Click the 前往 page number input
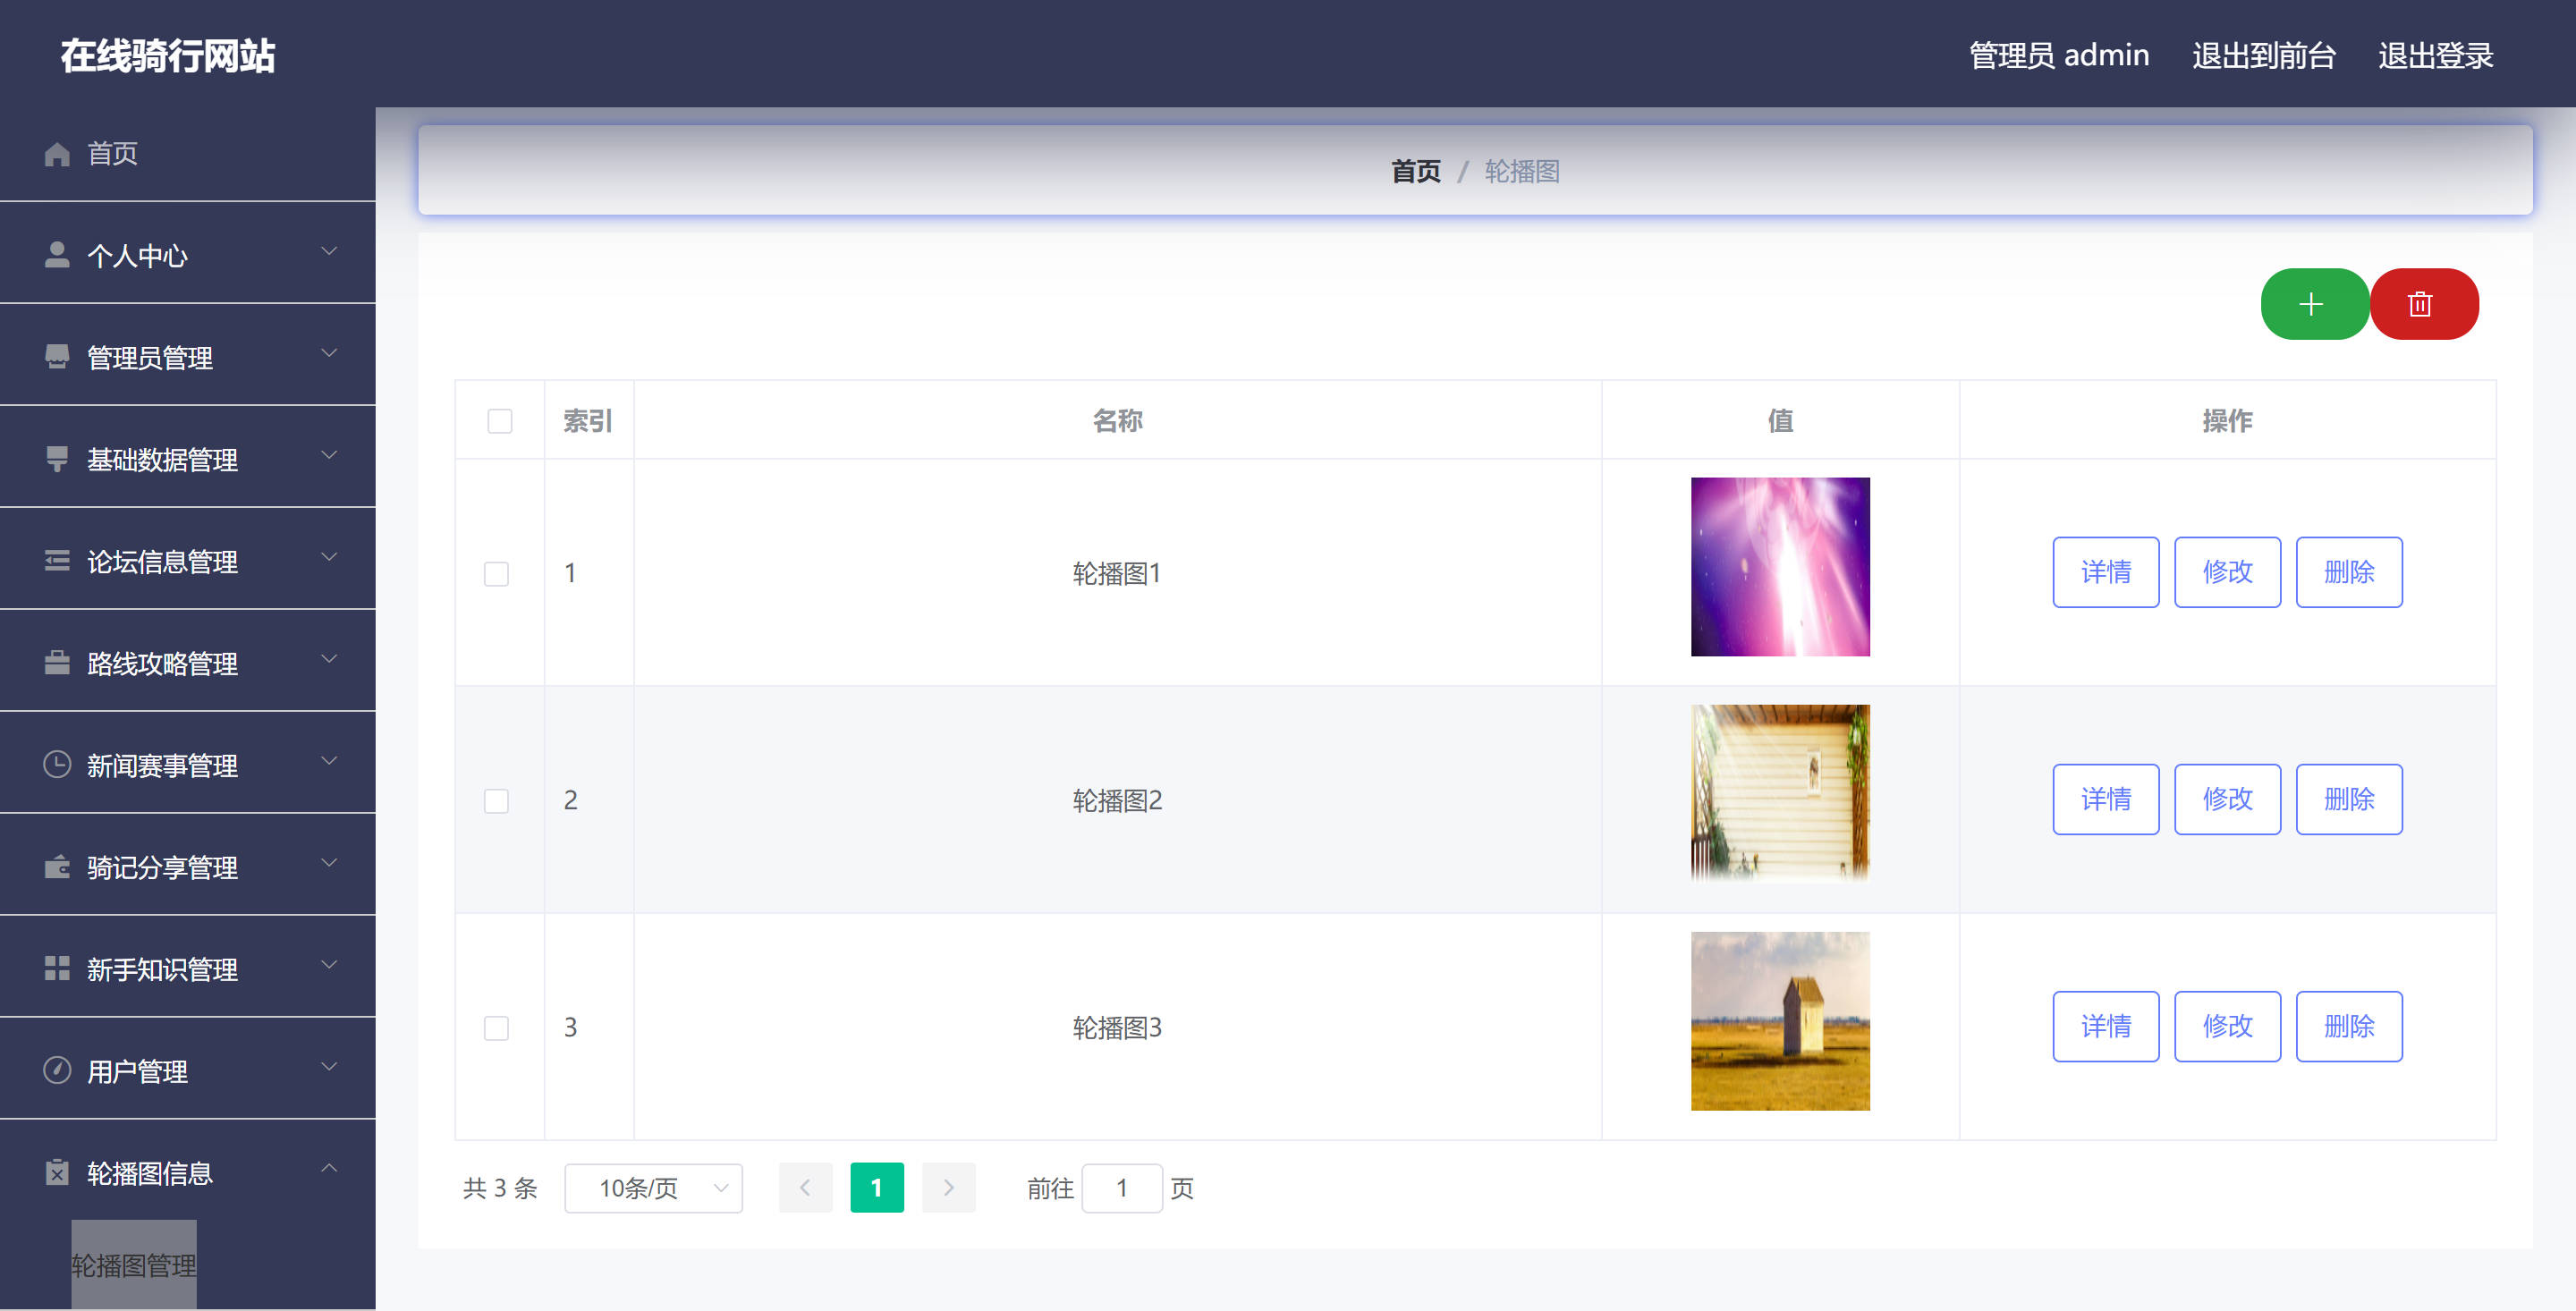 pyautogui.click(x=1122, y=1188)
